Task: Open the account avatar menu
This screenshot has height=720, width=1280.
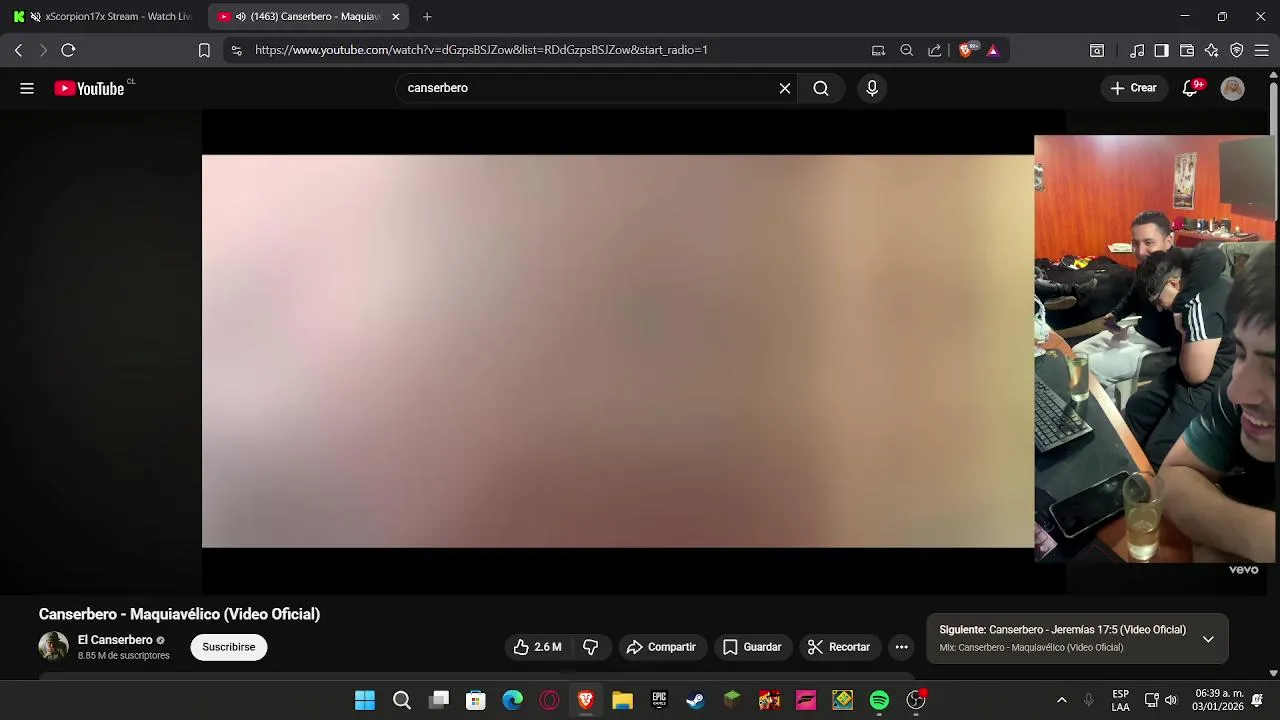Action: click(x=1233, y=88)
